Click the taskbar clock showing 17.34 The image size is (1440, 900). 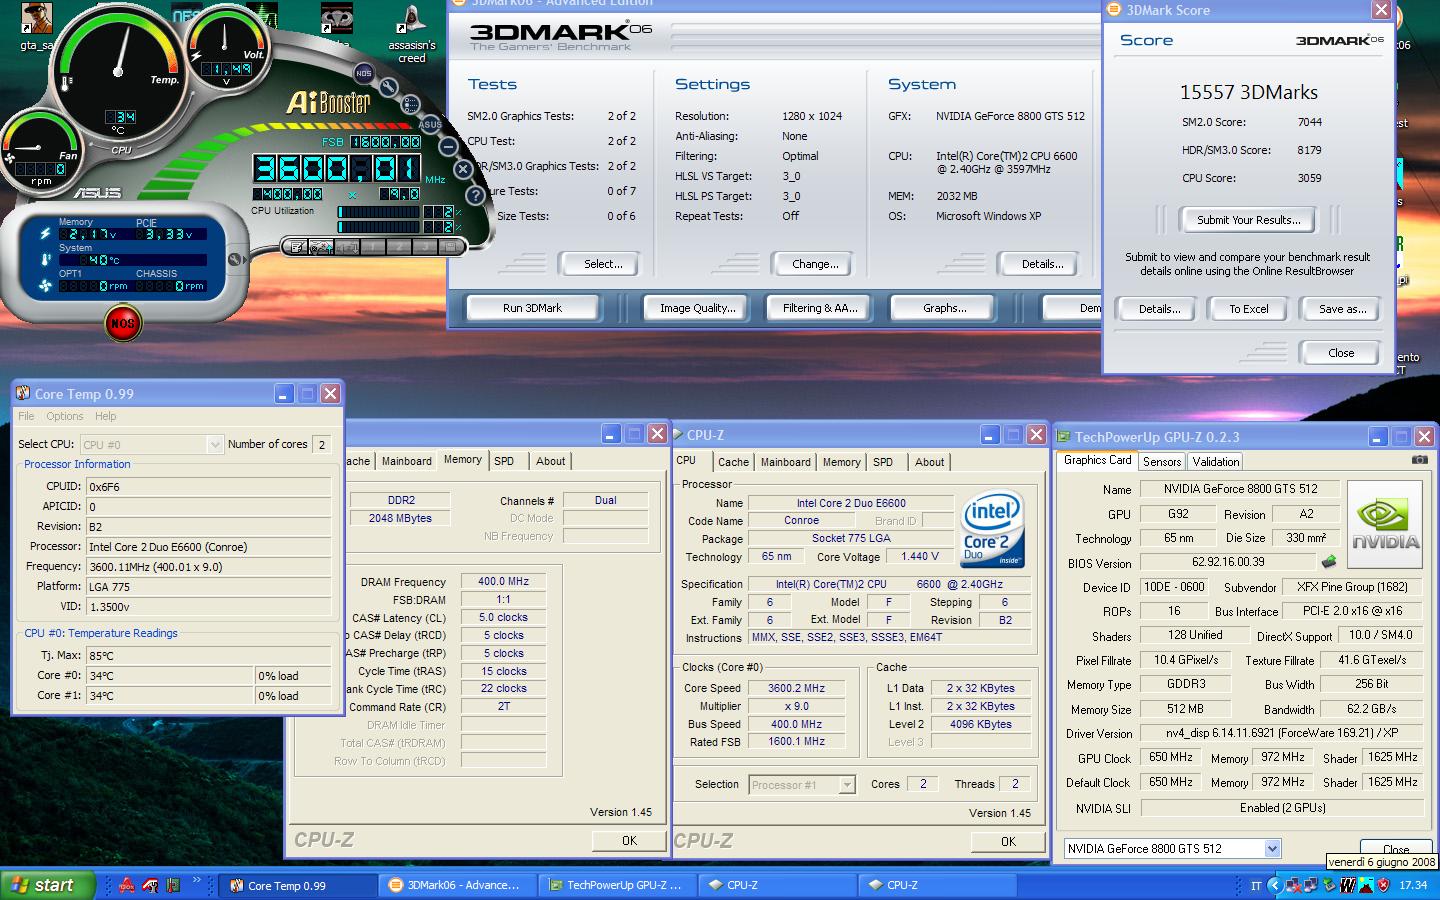coord(1413,885)
